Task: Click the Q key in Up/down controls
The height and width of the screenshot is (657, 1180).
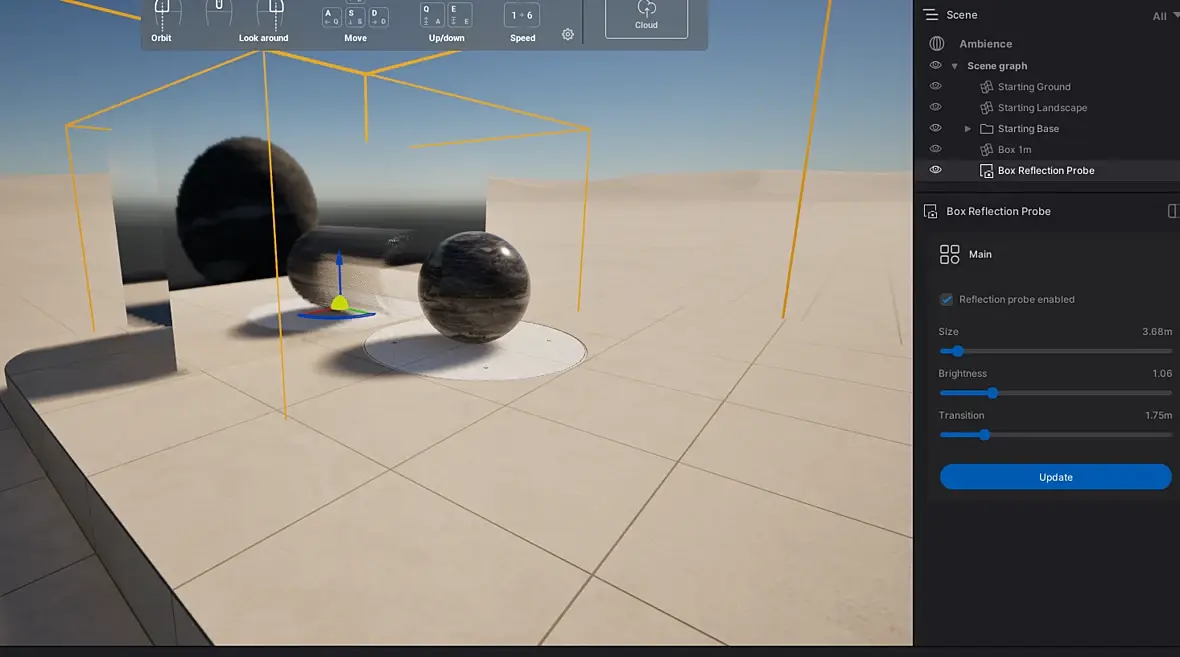Action: click(432, 14)
